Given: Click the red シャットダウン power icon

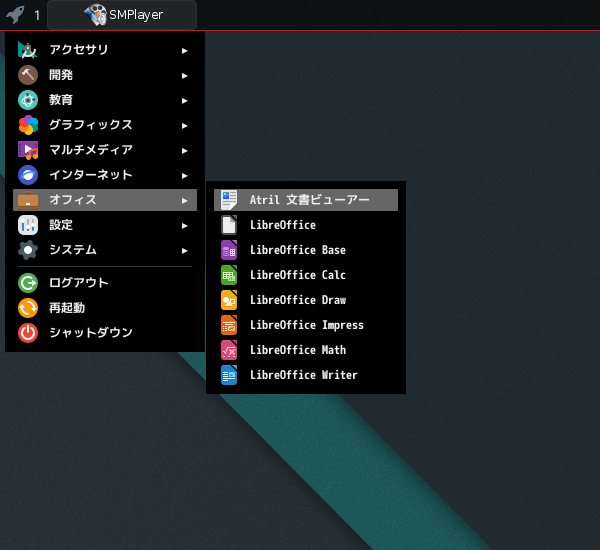Looking at the screenshot, I should point(28,333).
